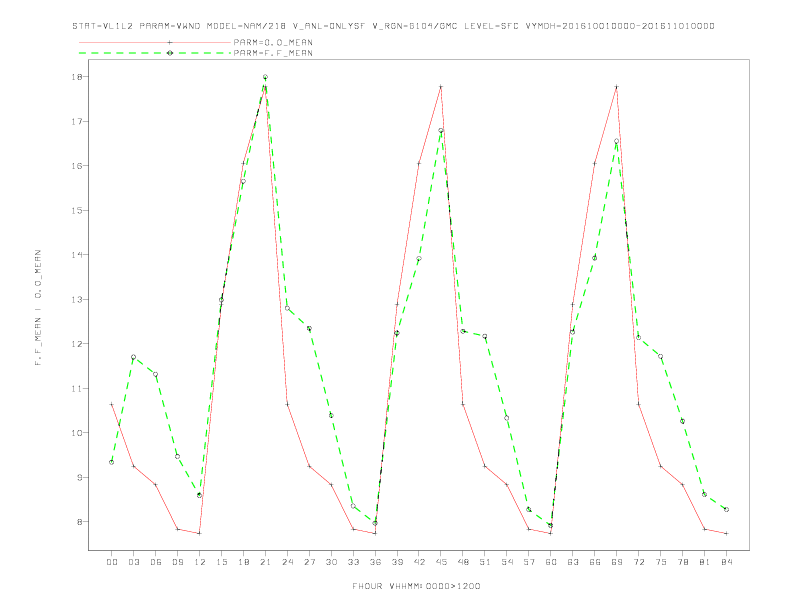
Task: Click x-axis tick label 78
Action: 682,562
